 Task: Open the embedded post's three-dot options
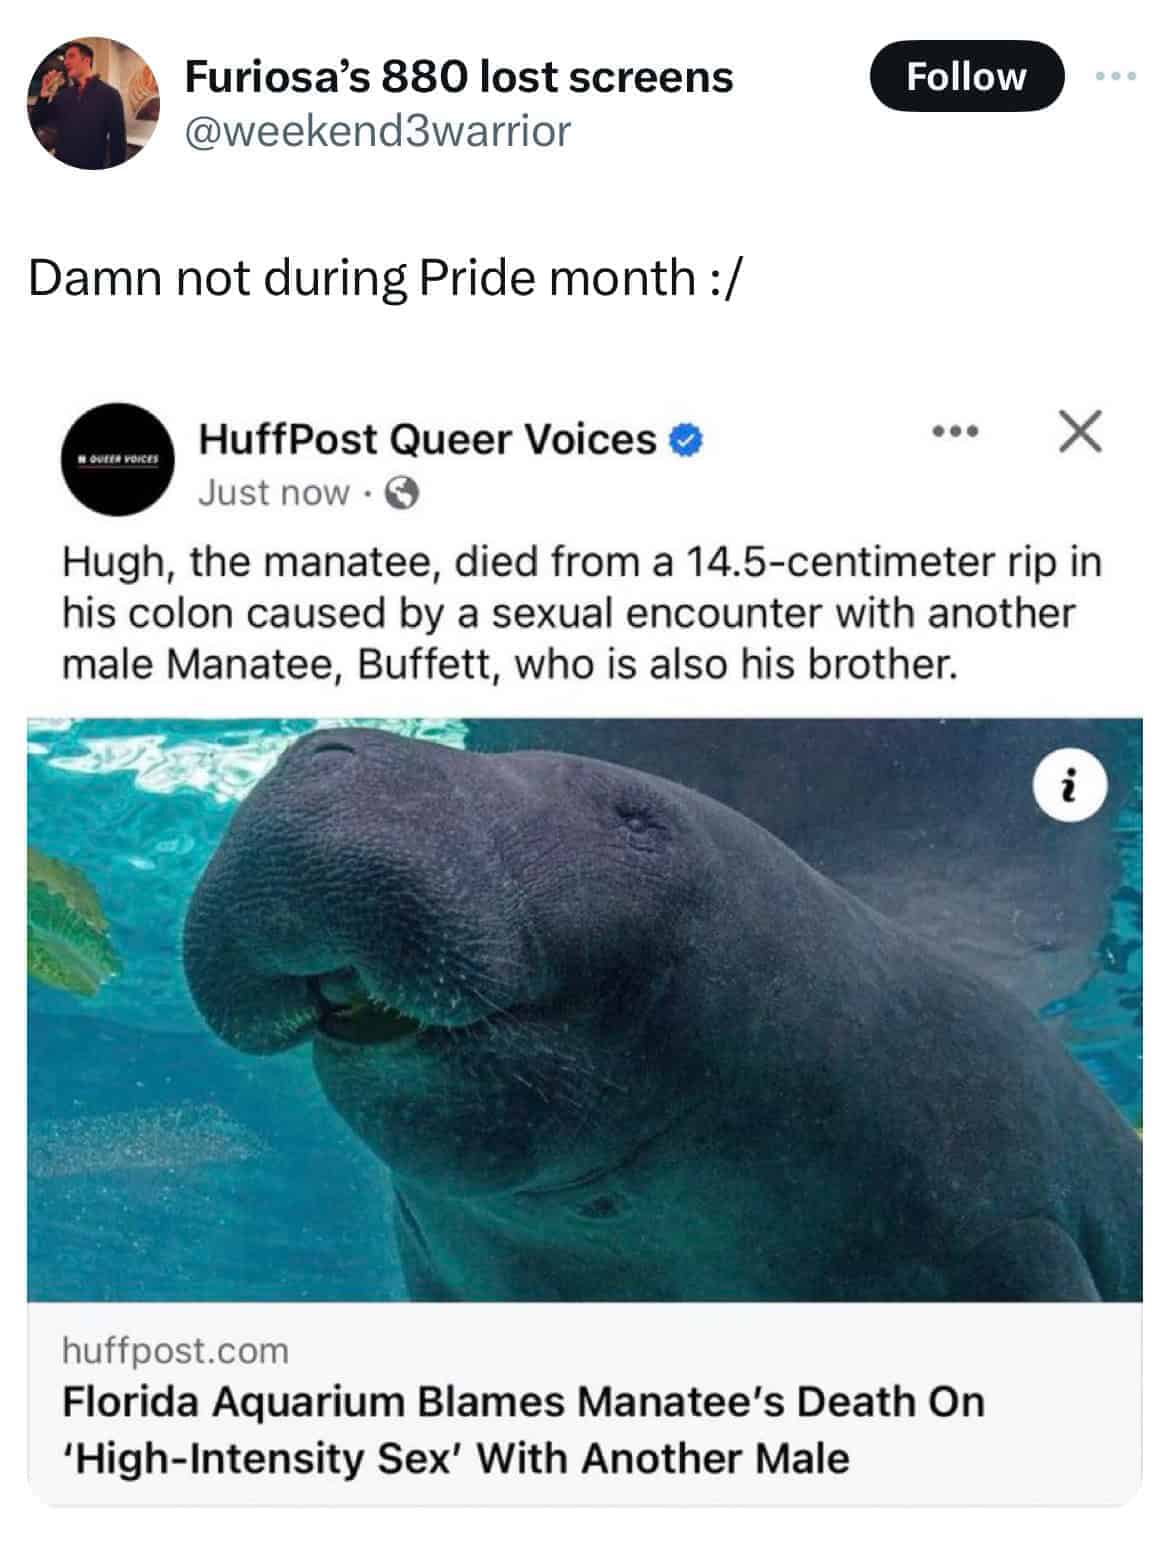pos(952,433)
